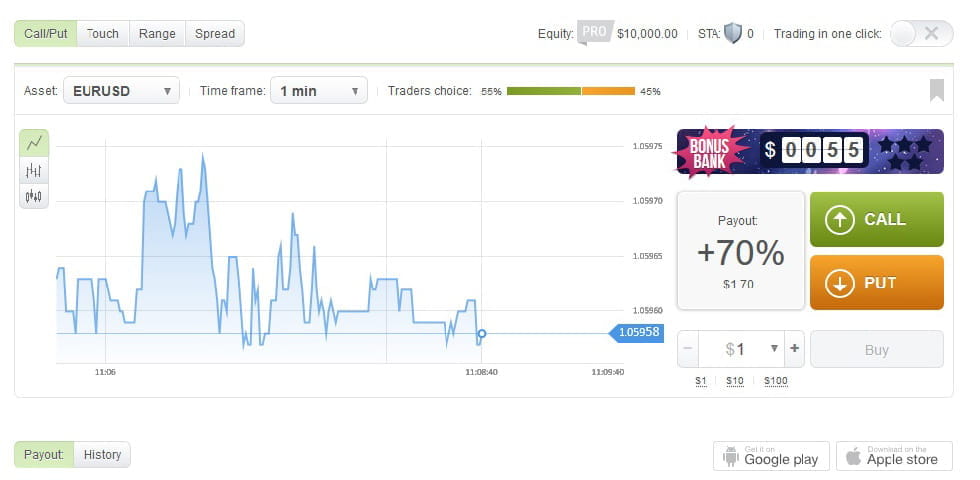Click the 1.05958 current price label
980x480 pixels.
[636, 332]
